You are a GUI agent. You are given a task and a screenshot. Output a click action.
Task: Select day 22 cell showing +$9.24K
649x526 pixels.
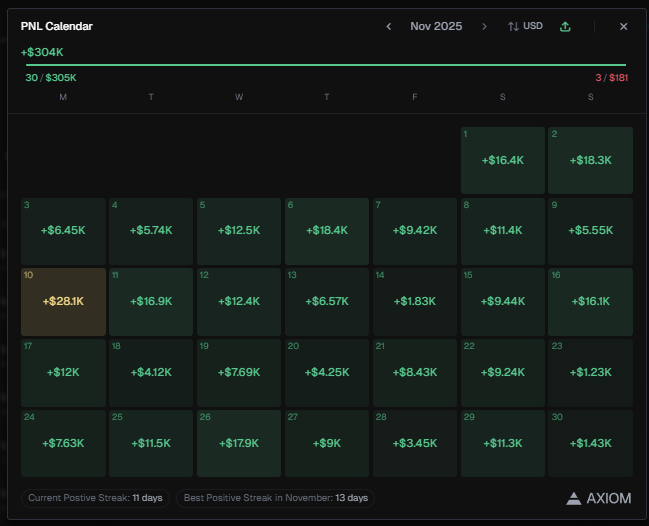pyautogui.click(x=502, y=373)
